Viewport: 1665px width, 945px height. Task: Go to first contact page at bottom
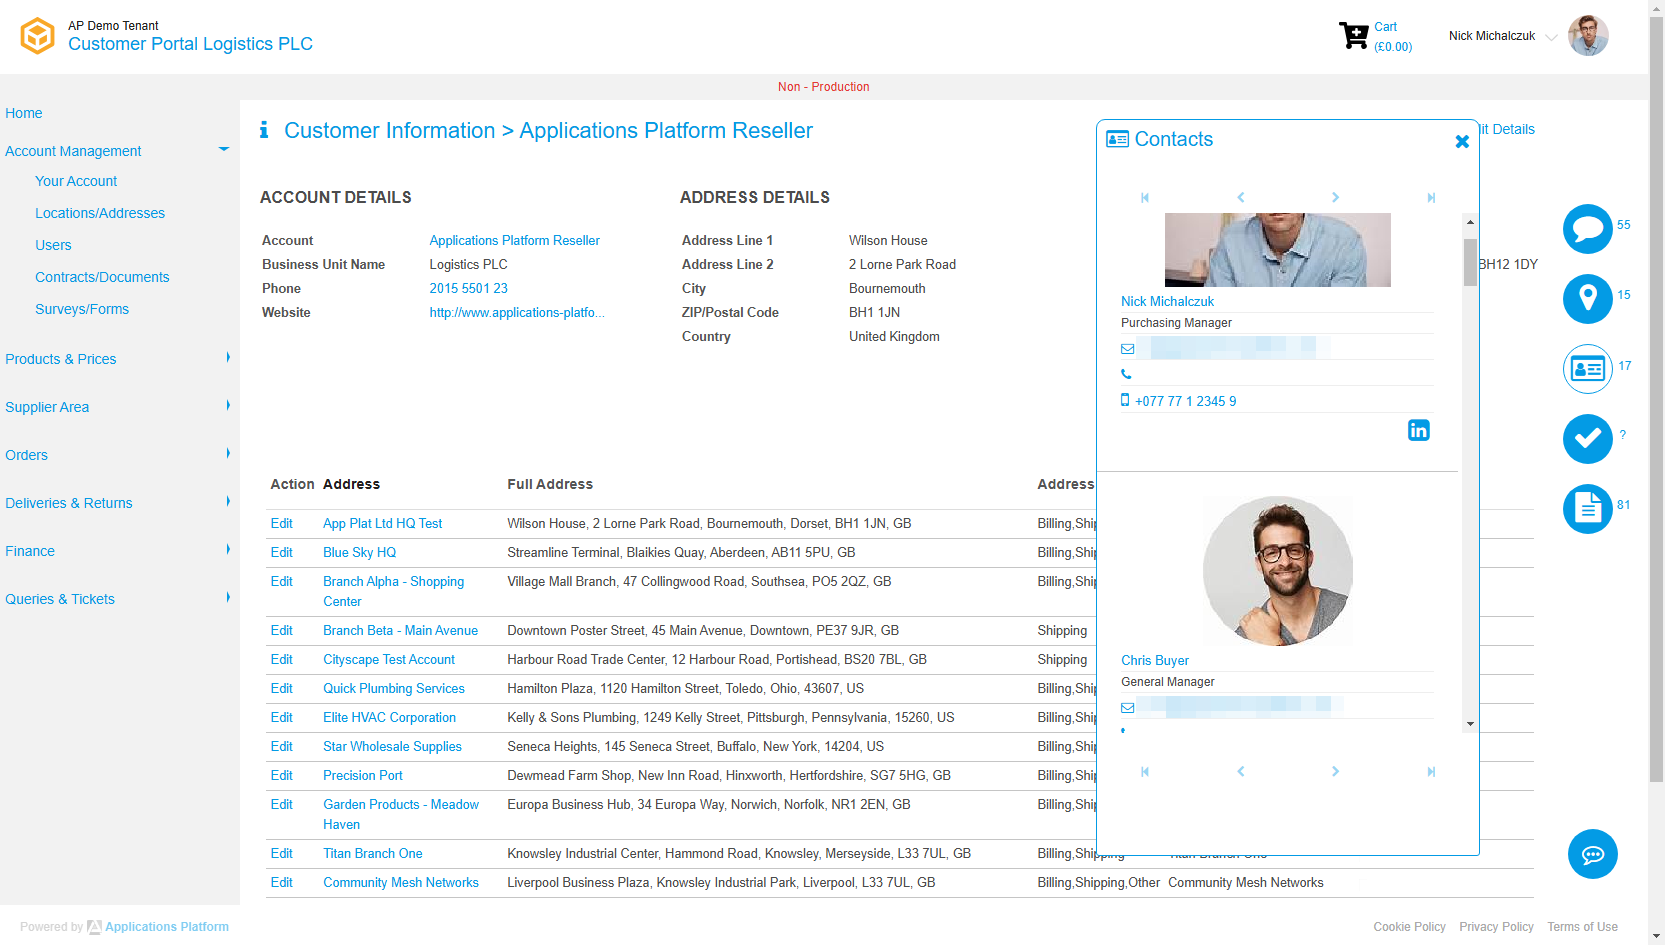[1145, 772]
